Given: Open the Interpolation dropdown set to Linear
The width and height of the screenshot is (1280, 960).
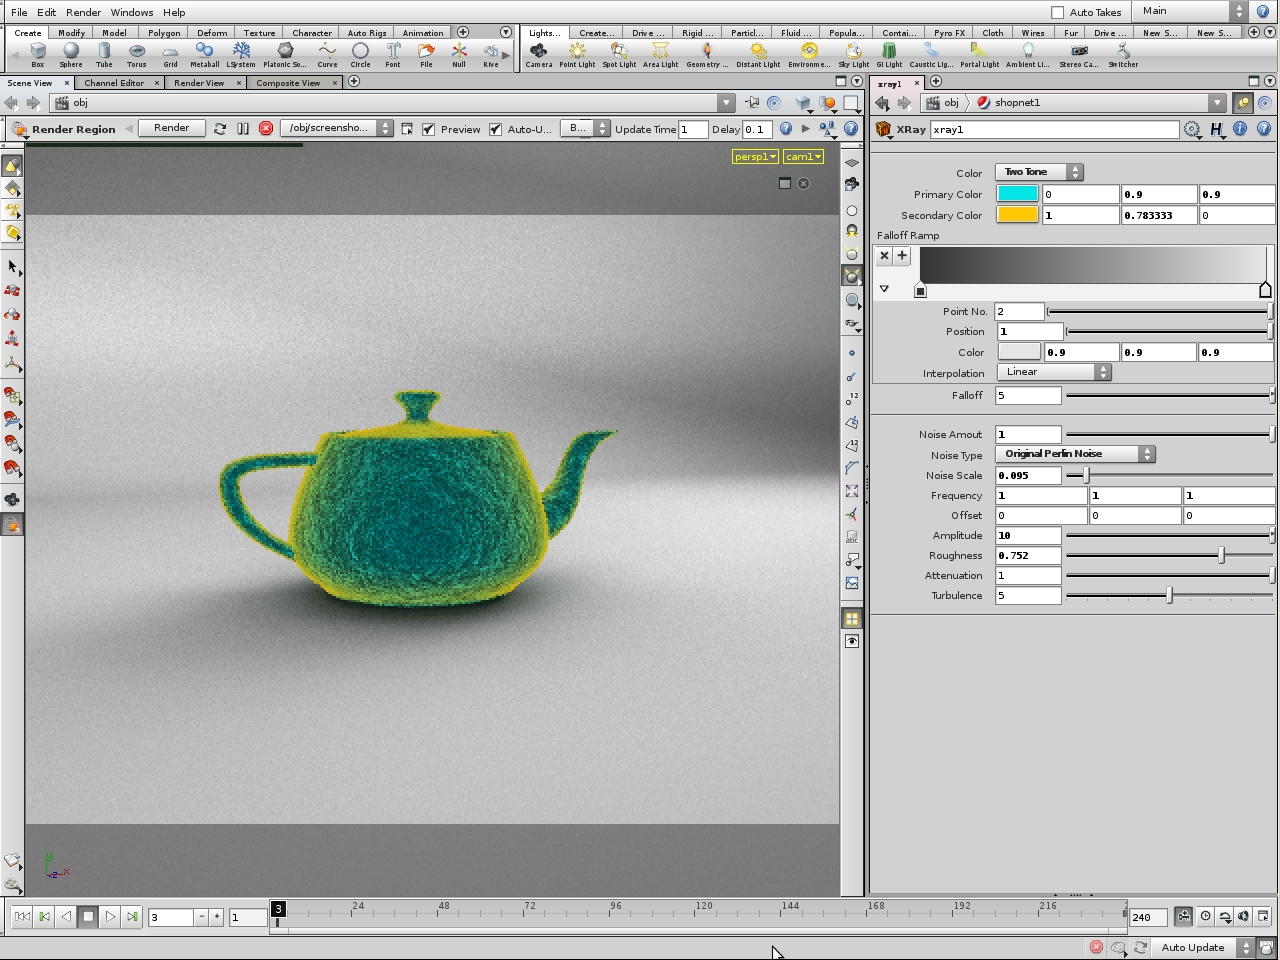Looking at the screenshot, I should [1055, 371].
